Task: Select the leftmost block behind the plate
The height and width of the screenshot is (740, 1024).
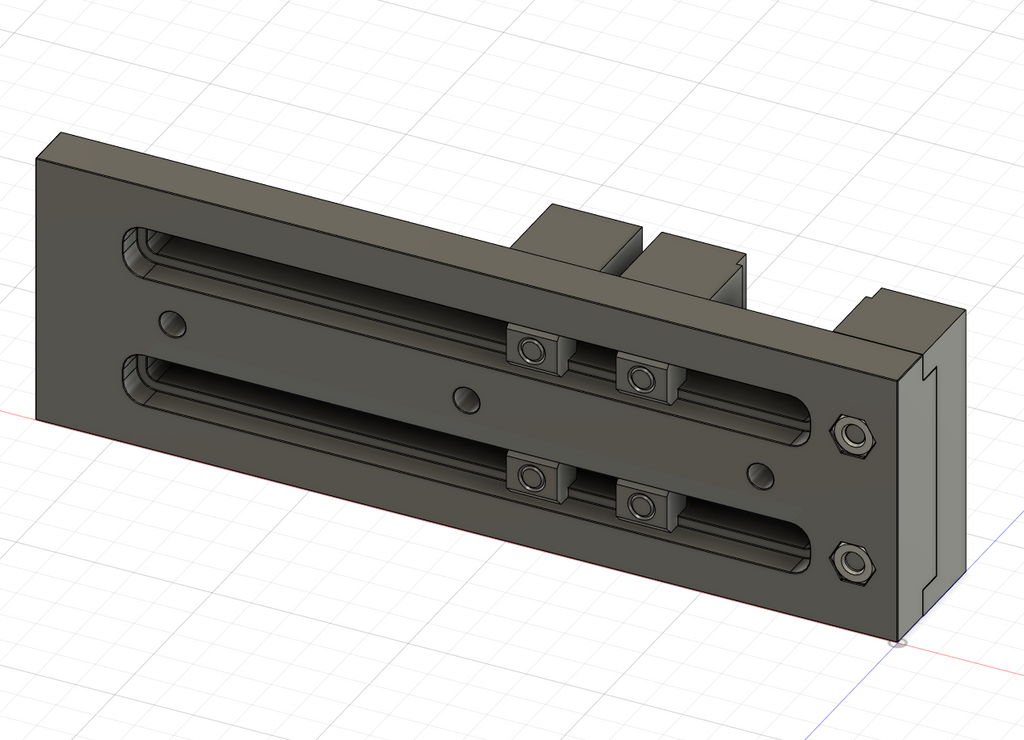Action: [577, 236]
